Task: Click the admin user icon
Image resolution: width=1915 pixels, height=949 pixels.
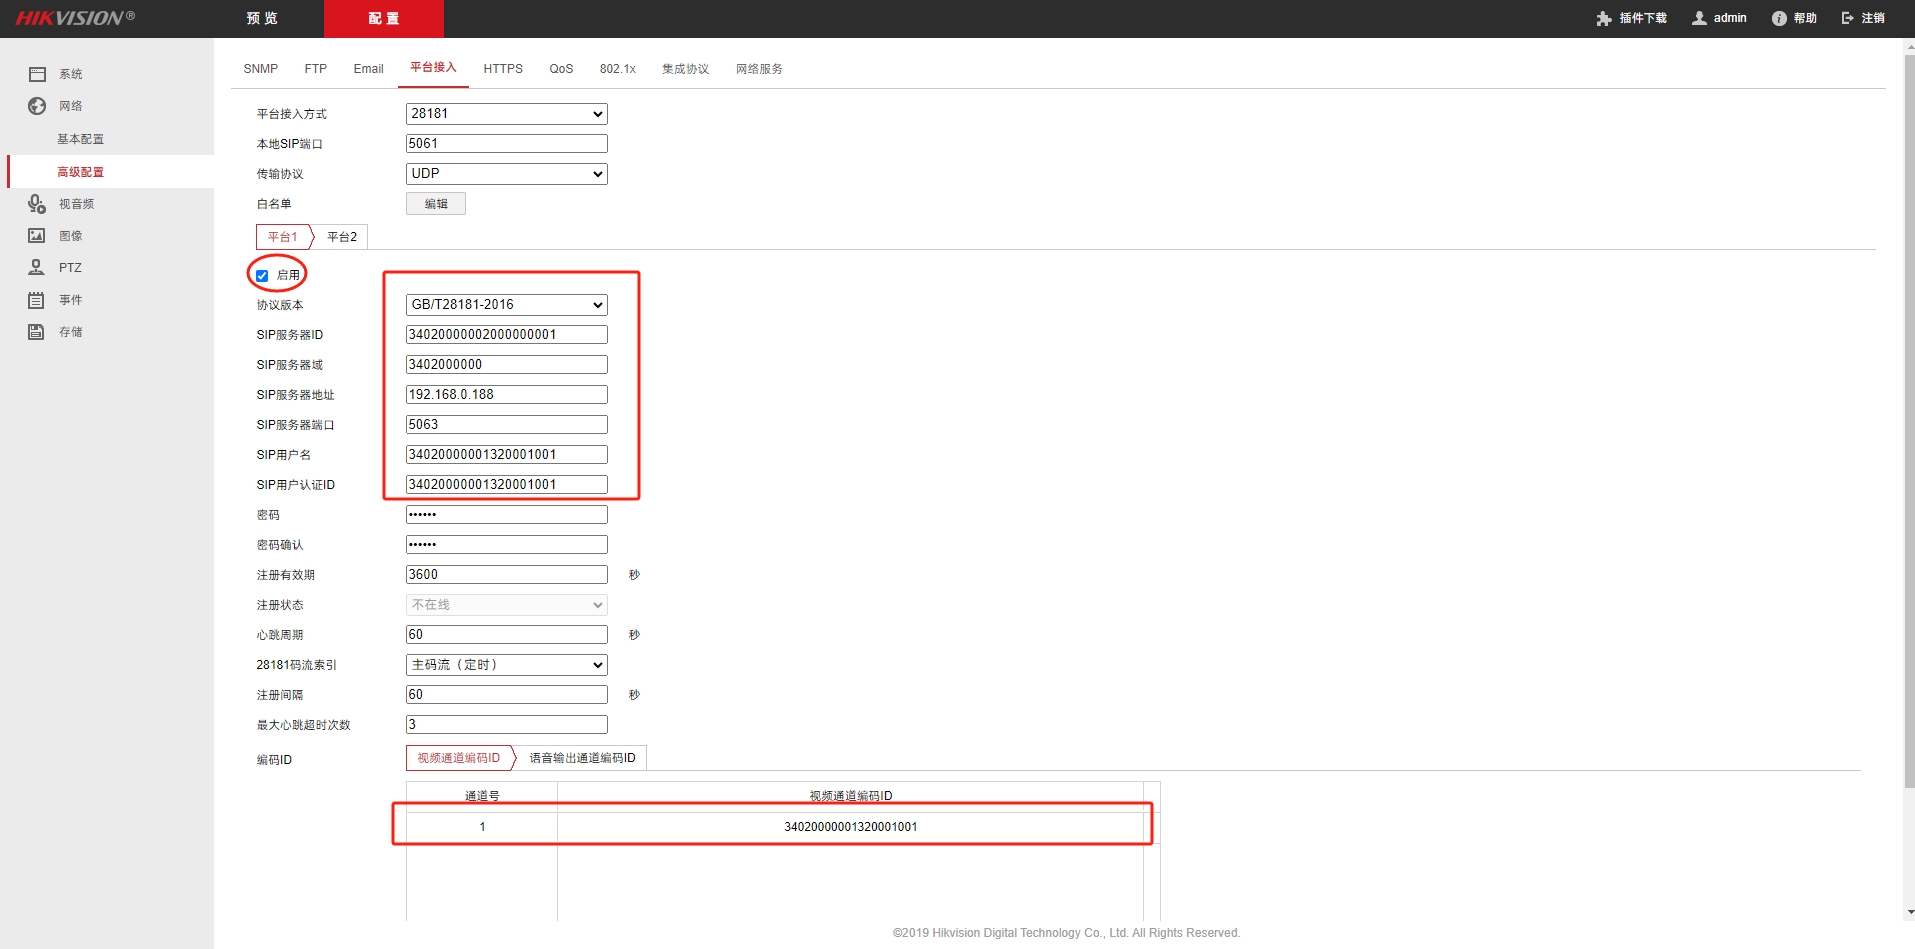Action: coord(1699,18)
